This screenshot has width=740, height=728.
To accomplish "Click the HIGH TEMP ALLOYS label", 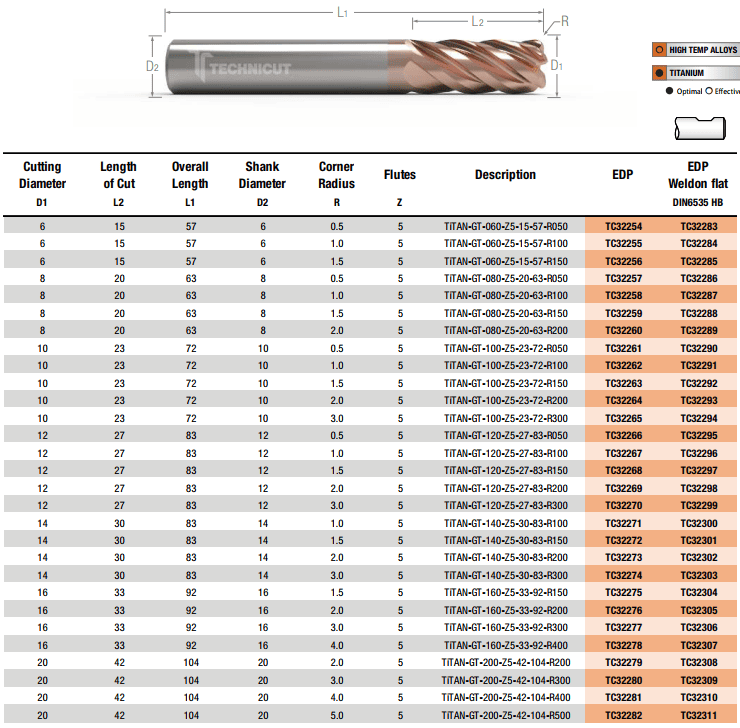I will [703, 50].
